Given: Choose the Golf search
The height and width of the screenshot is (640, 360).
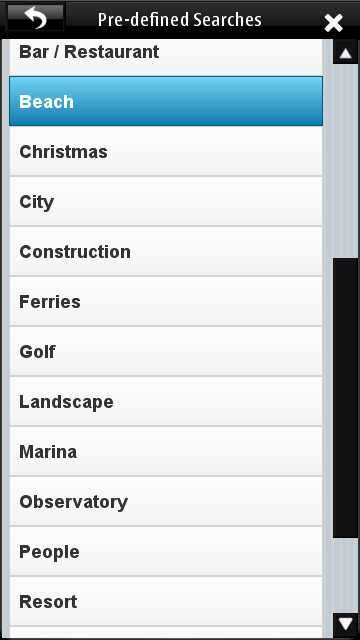Looking at the screenshot, I should tap(166, 351).
